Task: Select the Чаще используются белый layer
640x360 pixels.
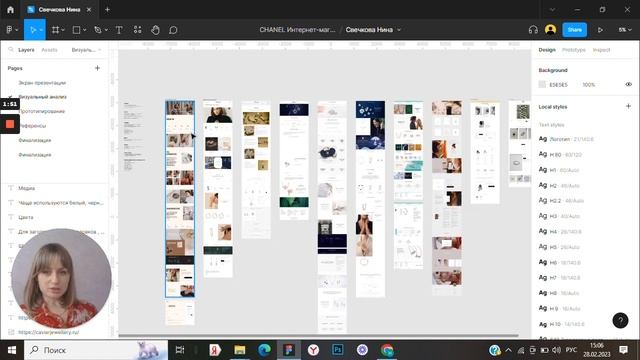Action: coord(61,202)
